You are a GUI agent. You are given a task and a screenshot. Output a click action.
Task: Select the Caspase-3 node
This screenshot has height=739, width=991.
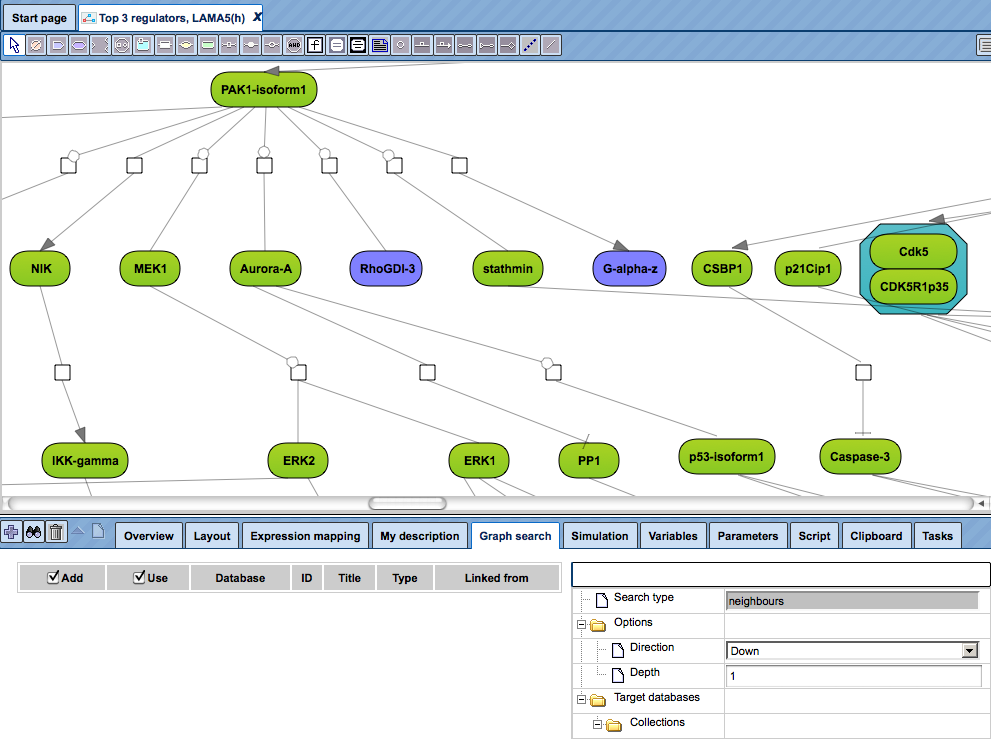coord(860,456)
